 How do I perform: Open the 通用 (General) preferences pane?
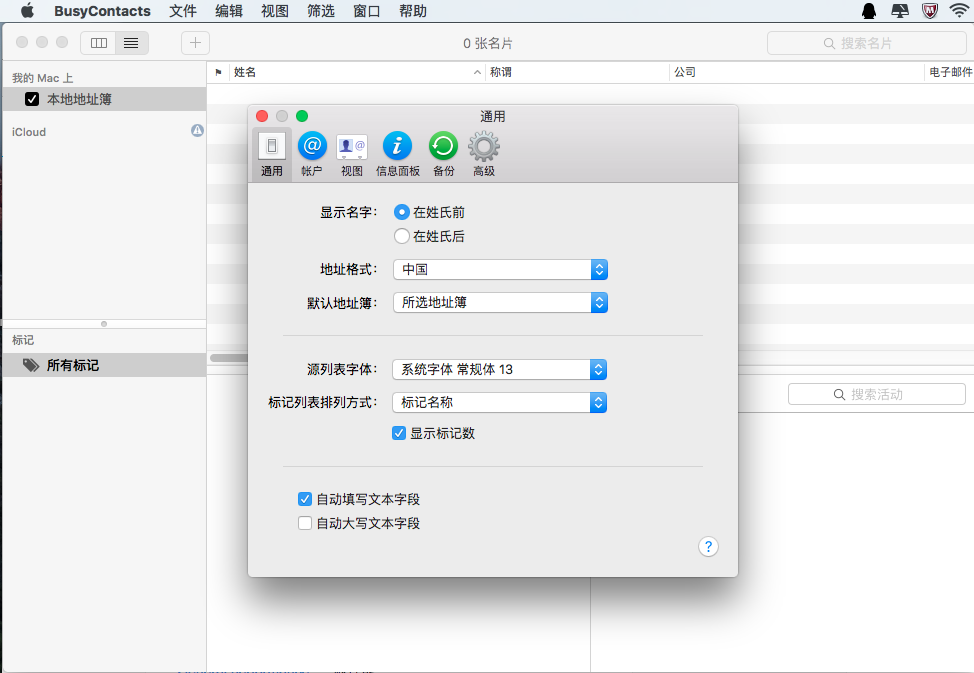(x=271, y=154)
